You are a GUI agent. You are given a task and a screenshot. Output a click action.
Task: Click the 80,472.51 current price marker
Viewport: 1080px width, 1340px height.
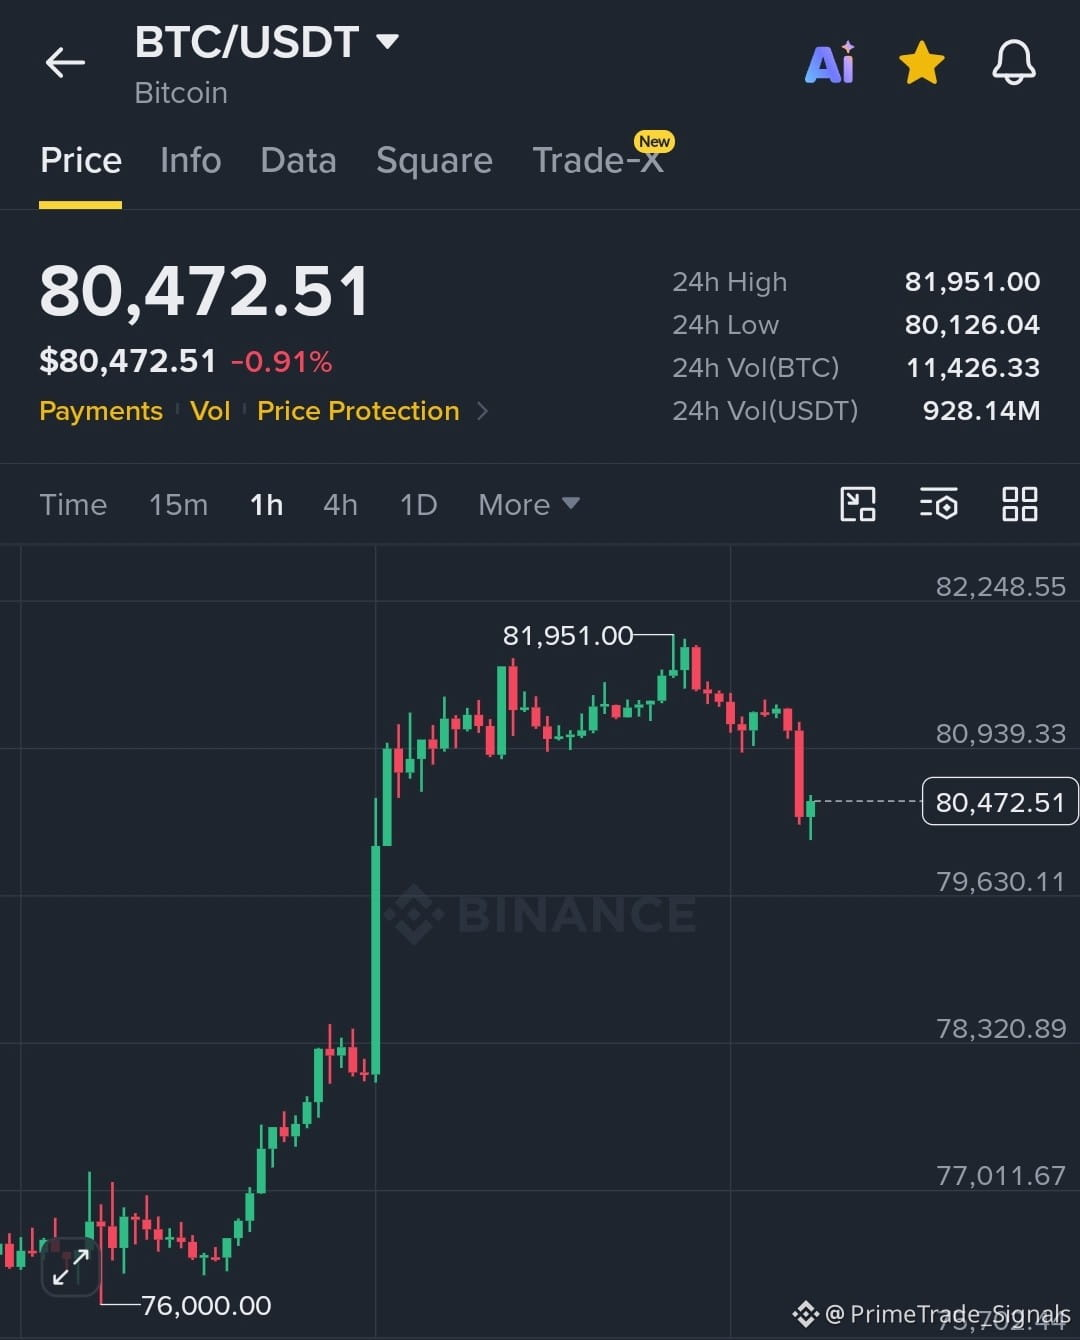(1000, 802)
